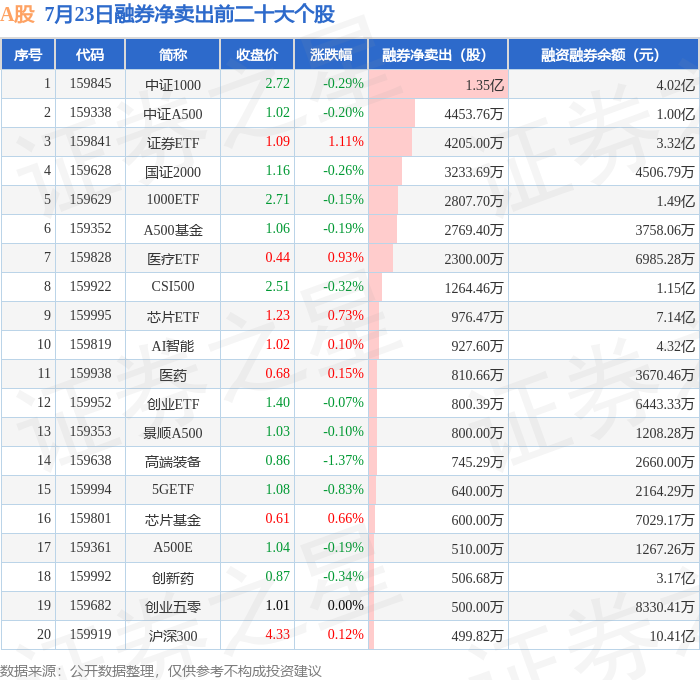The height and width of the screenshot is (680, 700).
Task: Click the 简称 column header
Action: coord(173,54)
